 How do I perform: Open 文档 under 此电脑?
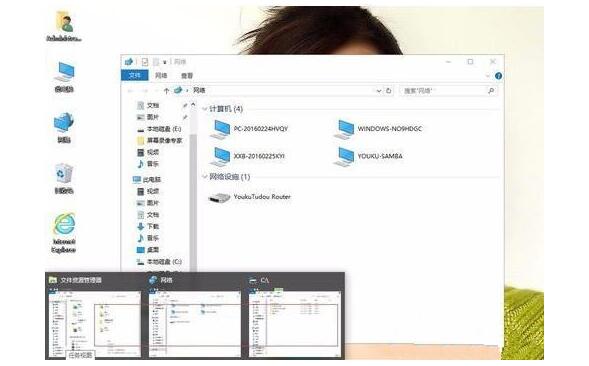point(148,215)
